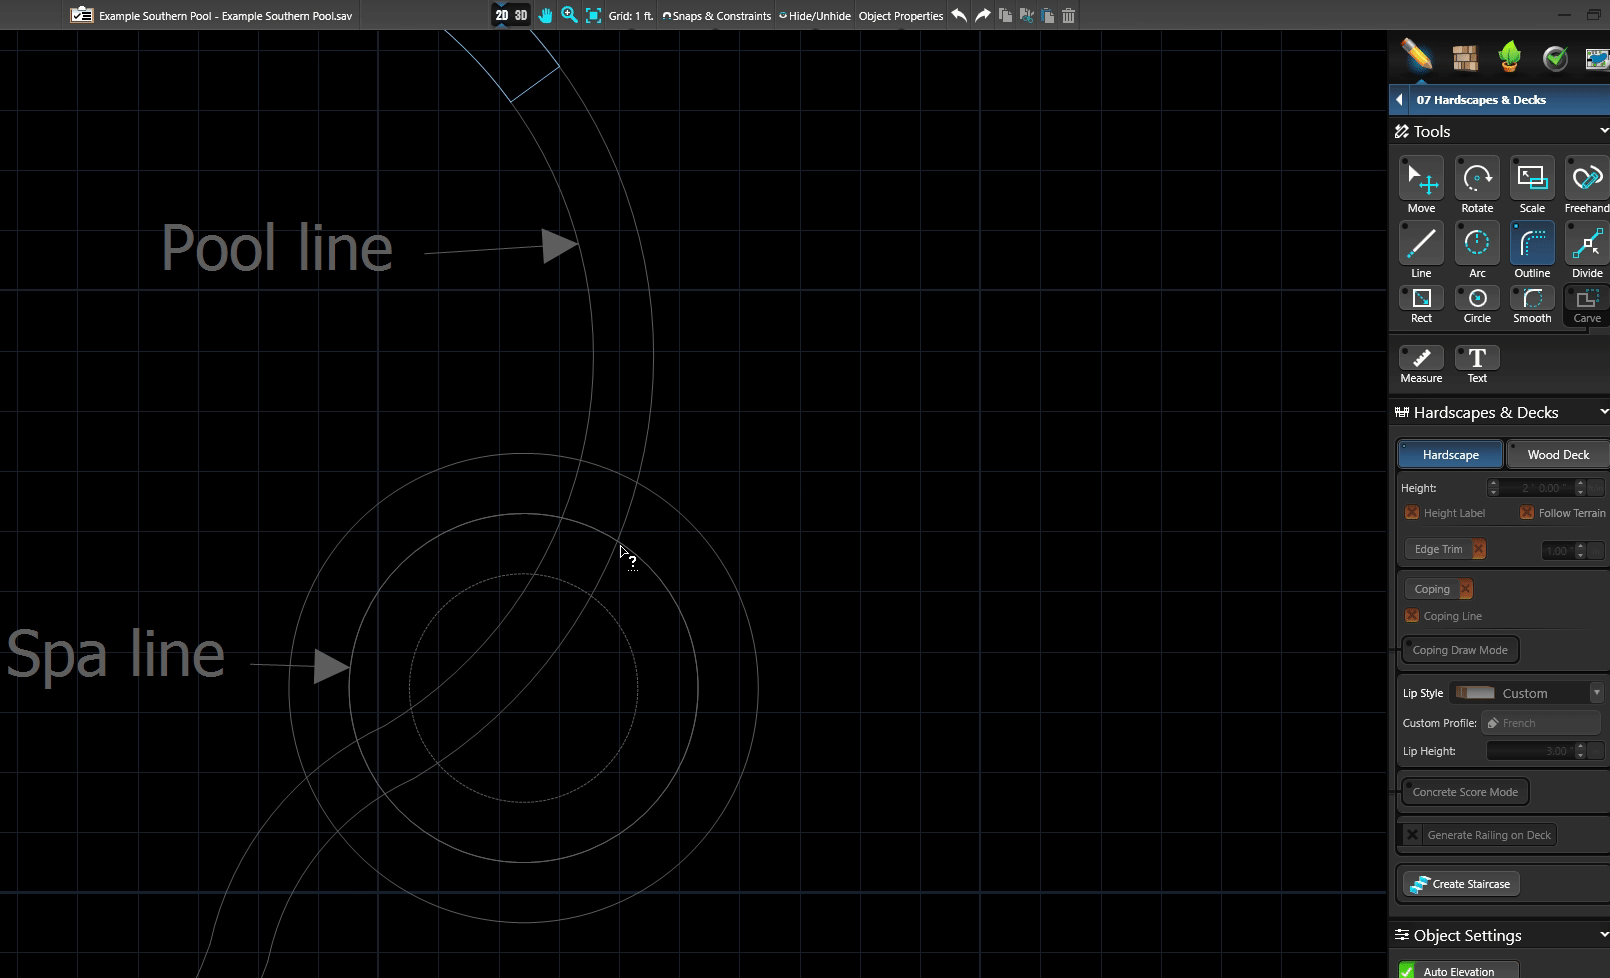Toggle the Coping Line checkbox
The image size is (1610, 978).
tap(1412, 616)
